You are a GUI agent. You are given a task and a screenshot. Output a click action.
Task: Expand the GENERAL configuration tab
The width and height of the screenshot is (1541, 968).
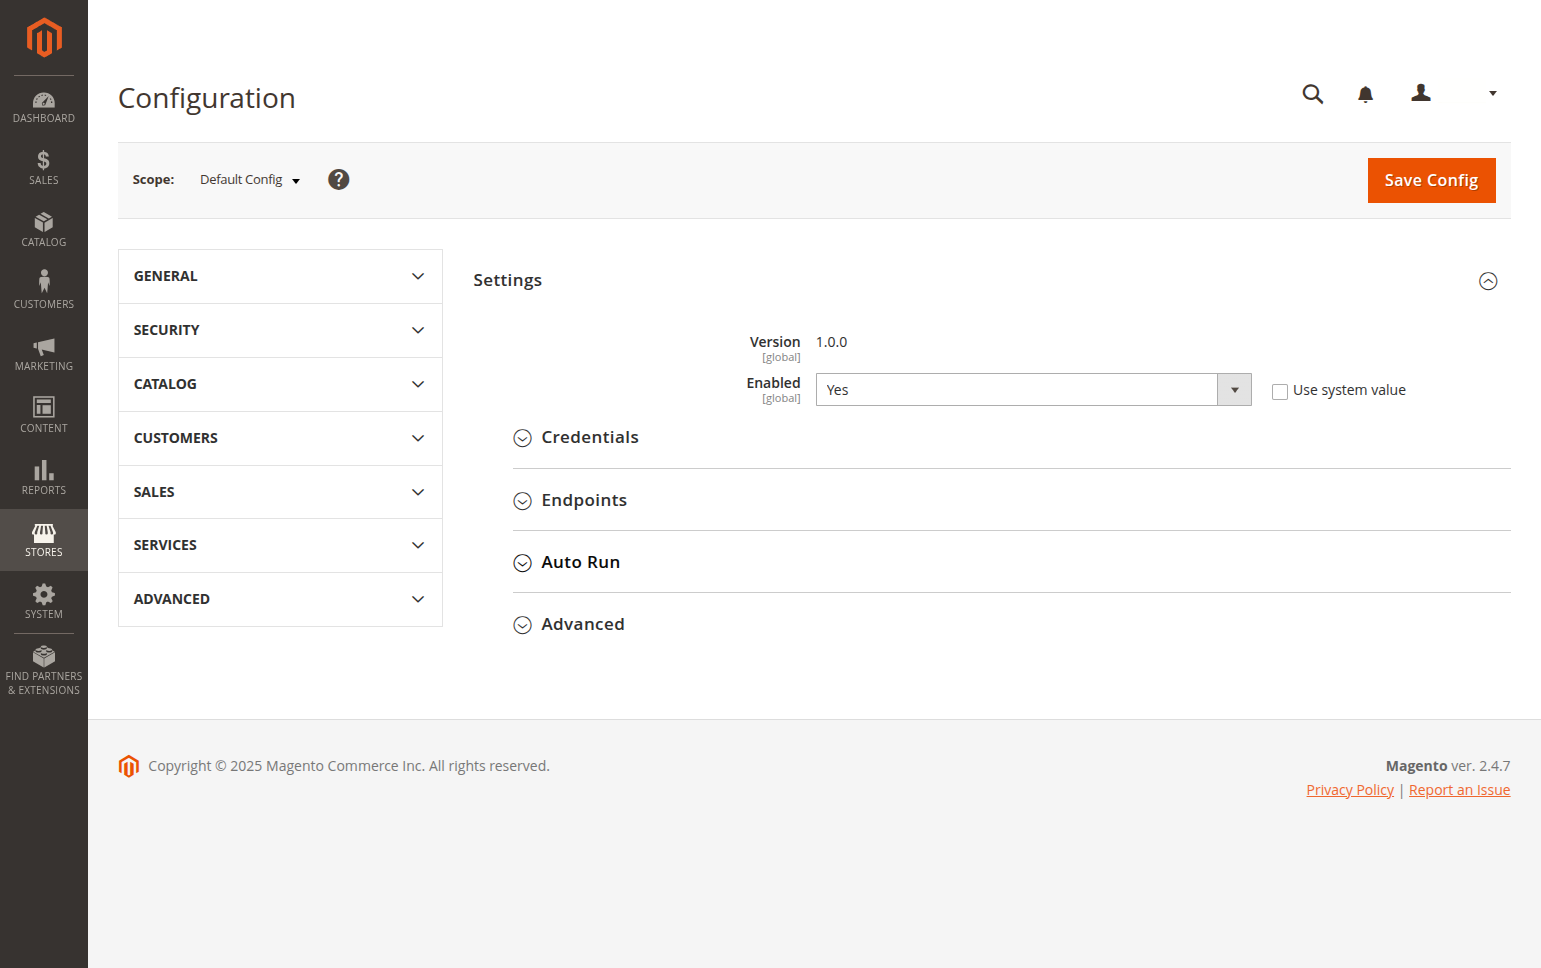(x=280, y=276)
